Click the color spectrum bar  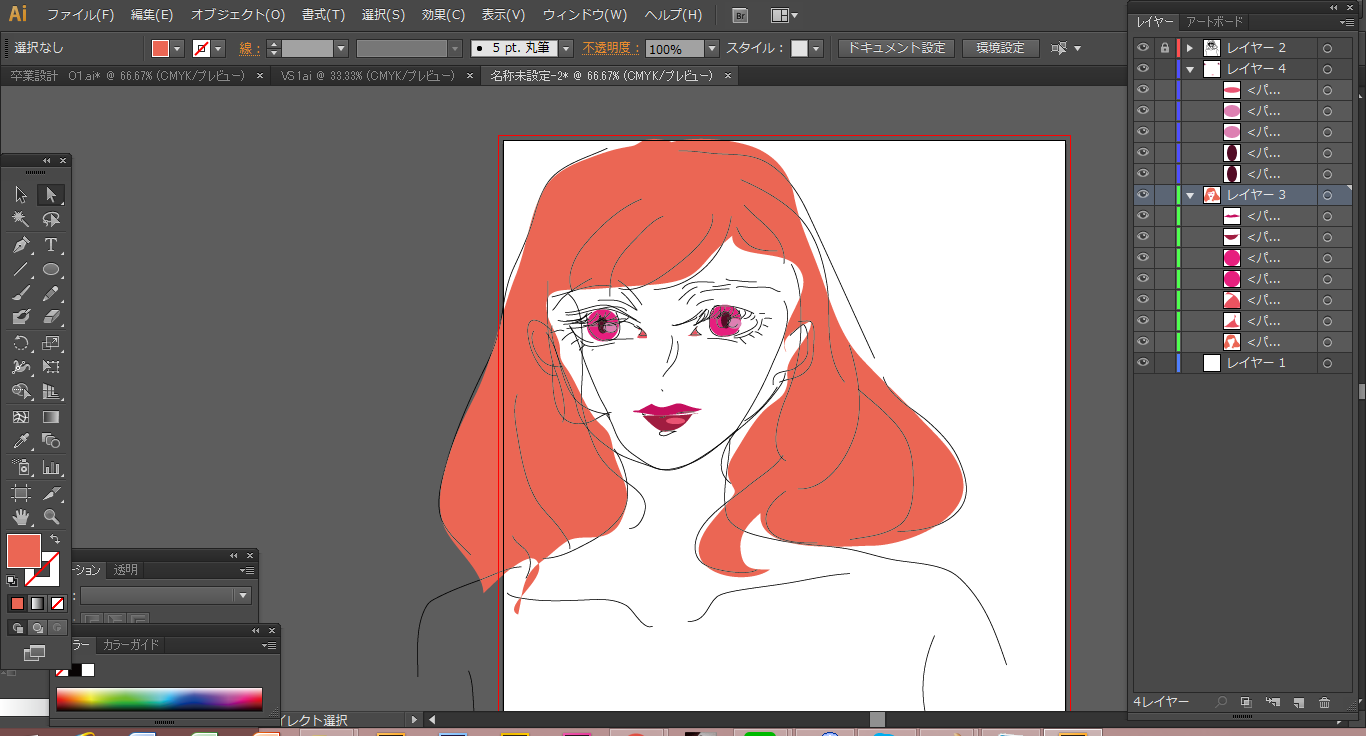(x=159, y=698)
